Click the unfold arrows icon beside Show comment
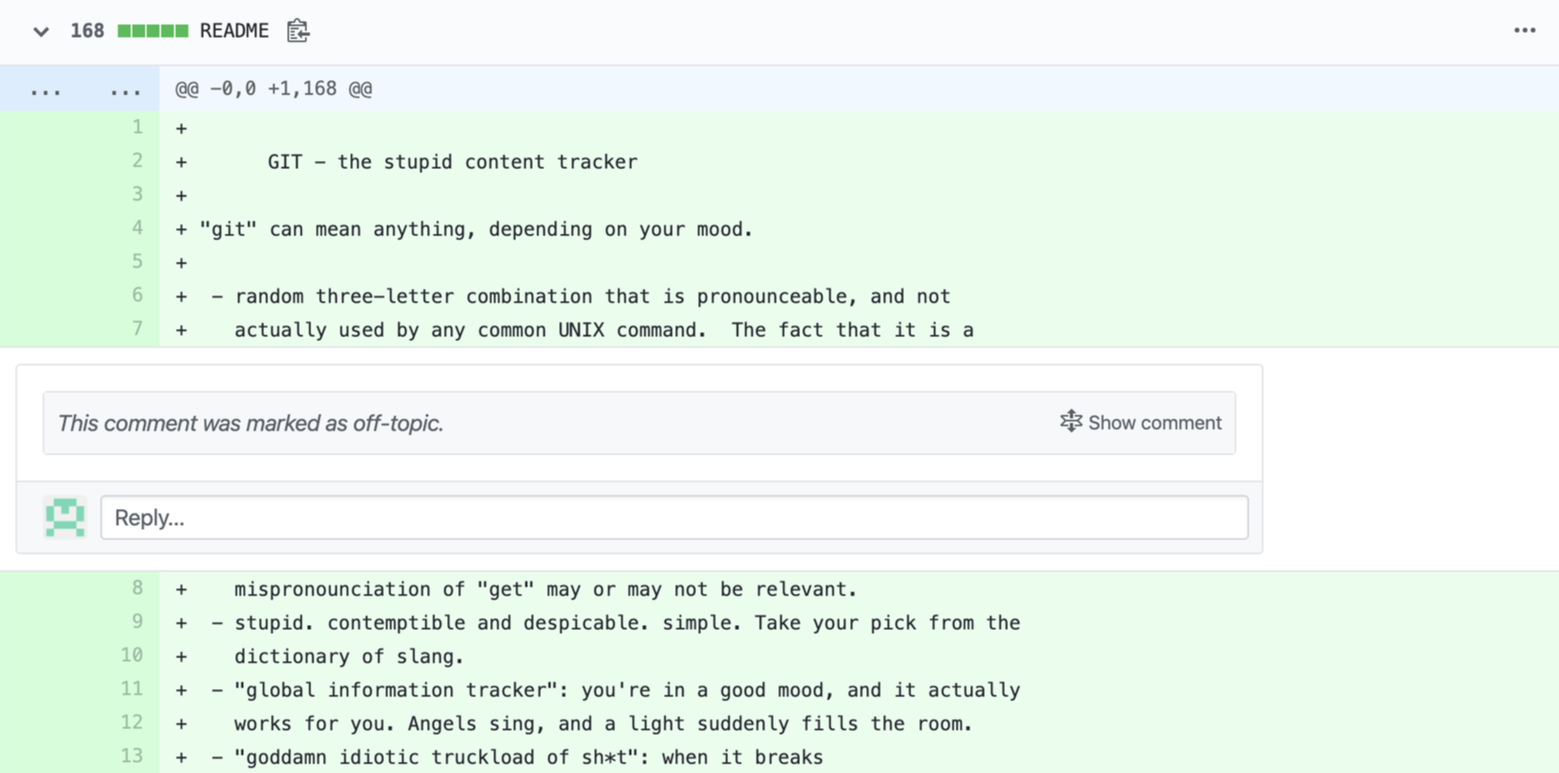The image size is (1559, 773). (x=1071, y=422)
